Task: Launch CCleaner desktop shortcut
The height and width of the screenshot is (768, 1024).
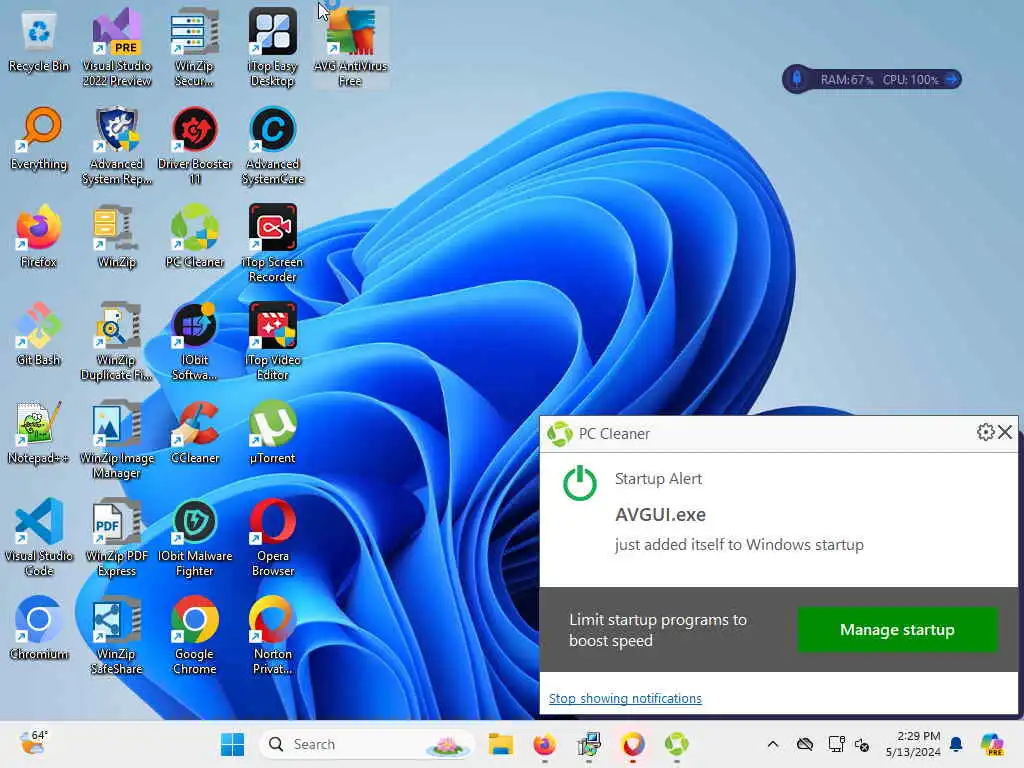Action: pos(195,432)
